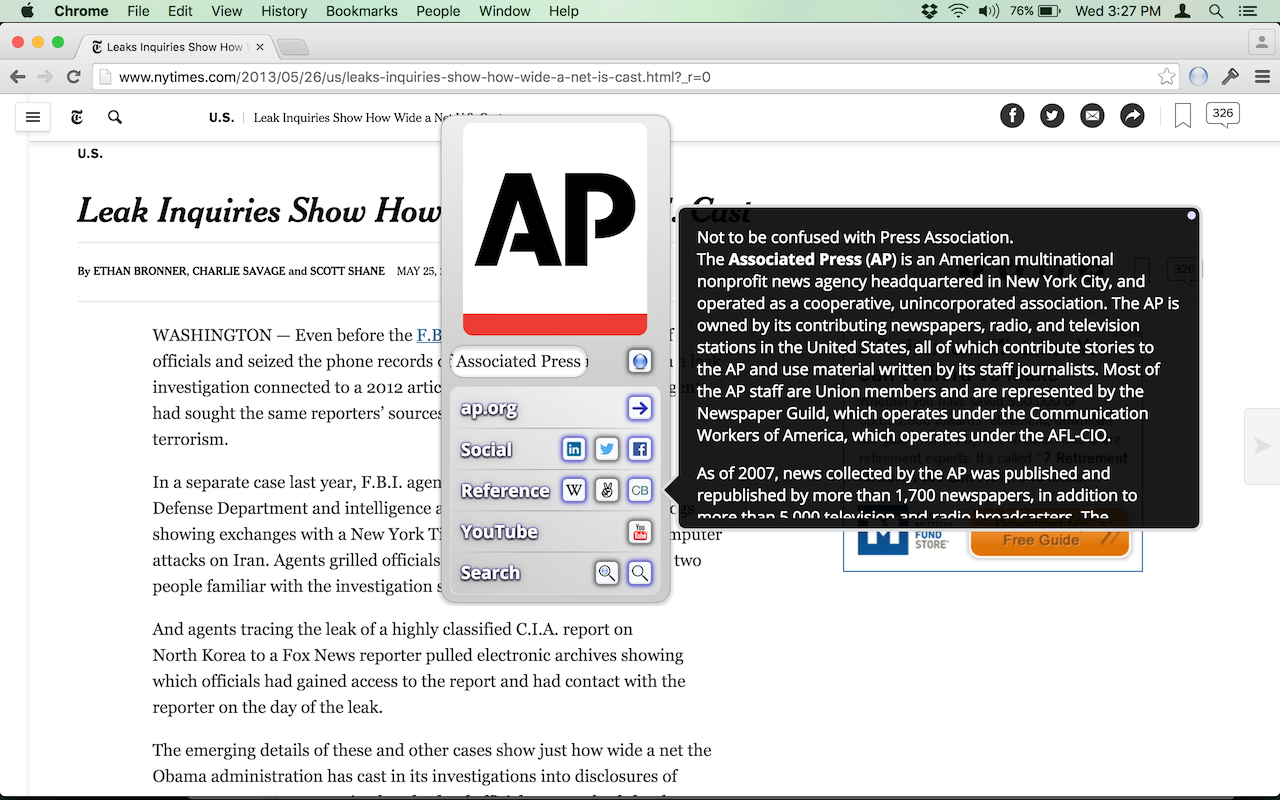Click the Chrome forward arrow
1280x800 pixels.
[x=45, y=76]
